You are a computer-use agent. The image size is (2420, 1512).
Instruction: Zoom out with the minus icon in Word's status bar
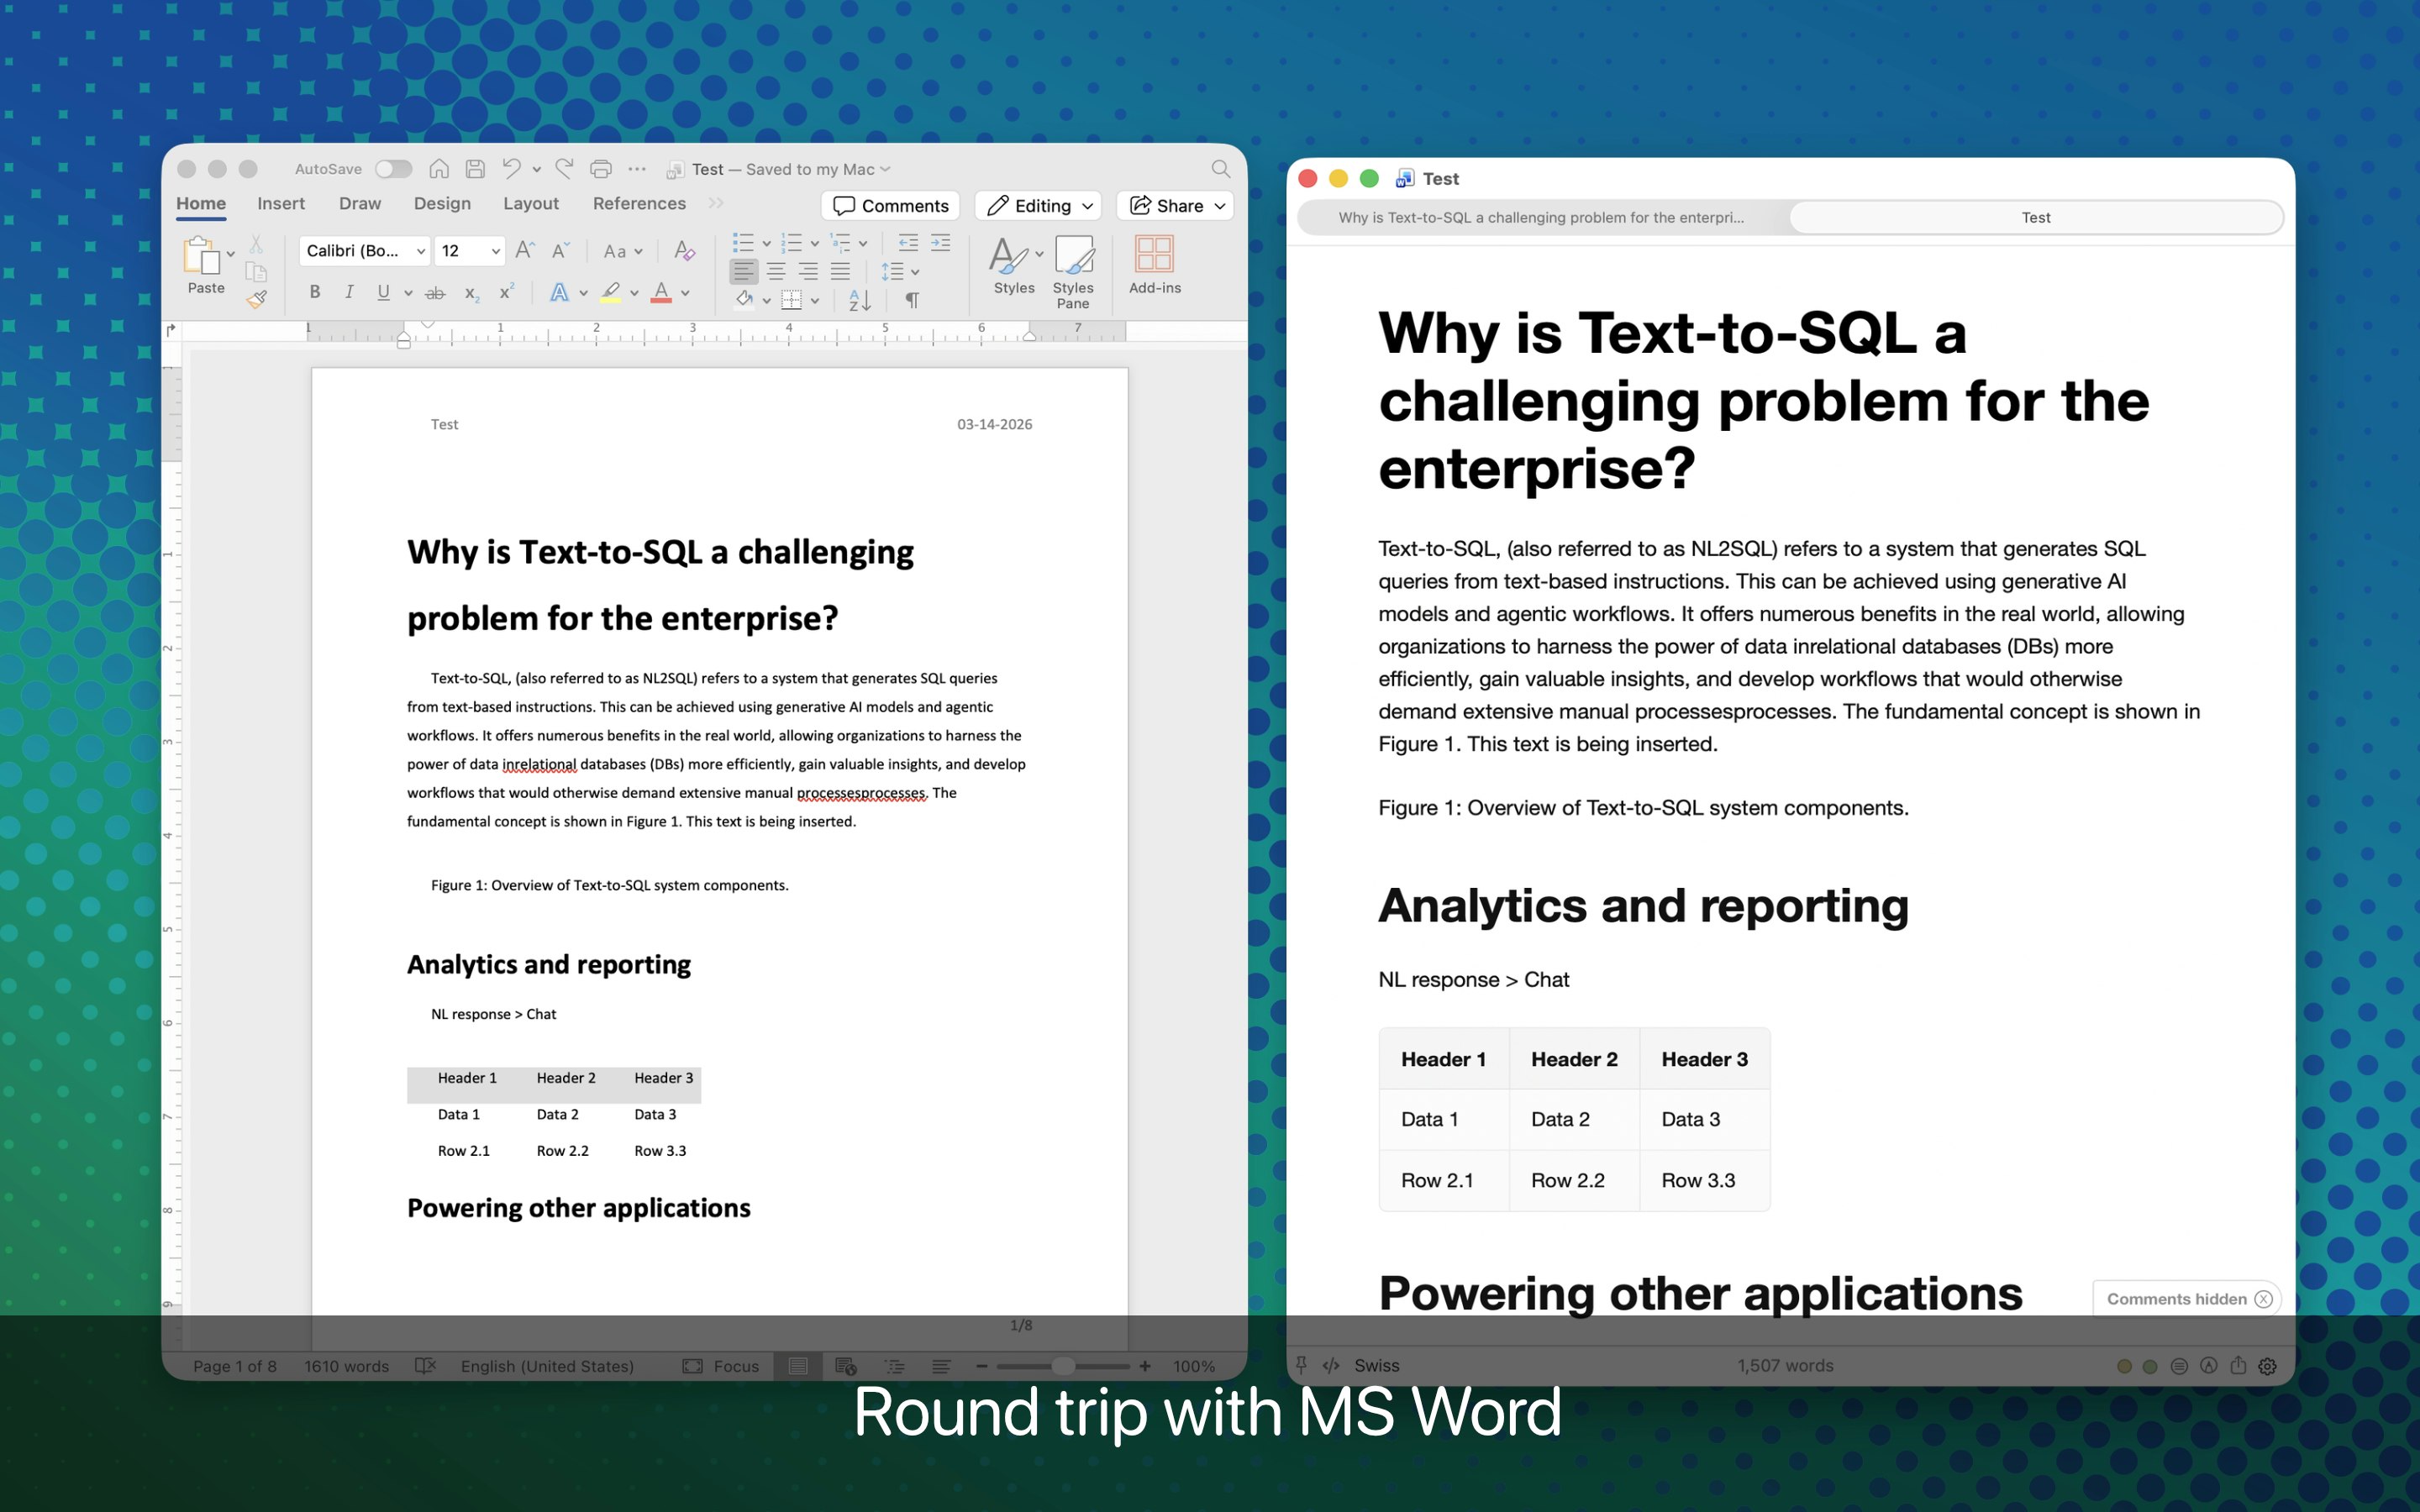point(982,1366)
